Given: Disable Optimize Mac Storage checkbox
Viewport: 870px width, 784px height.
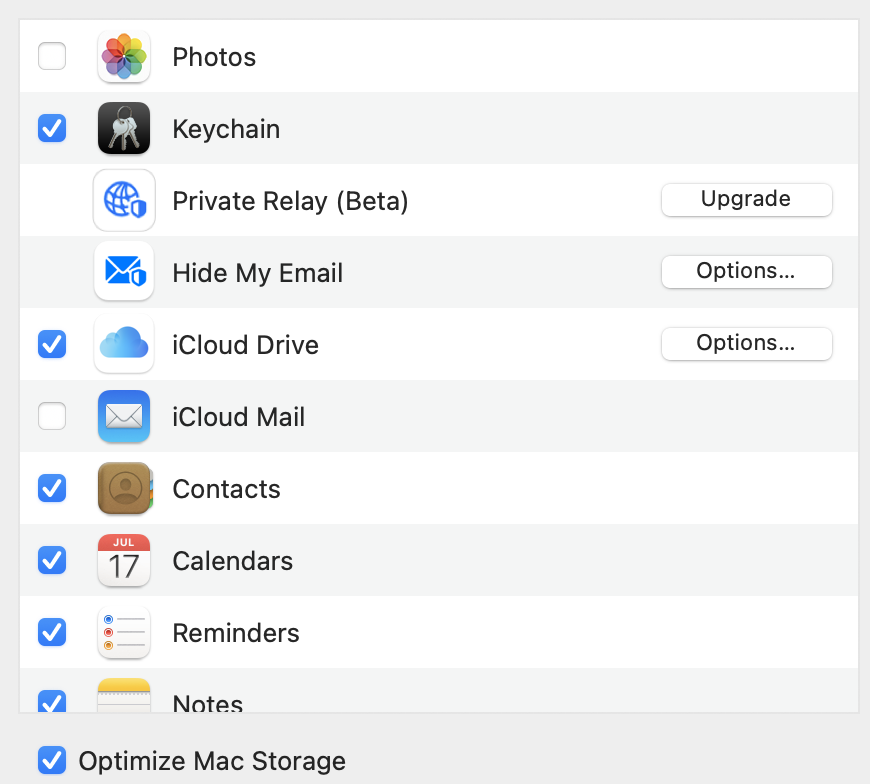Looking at the screenshot, I should 52,760.
